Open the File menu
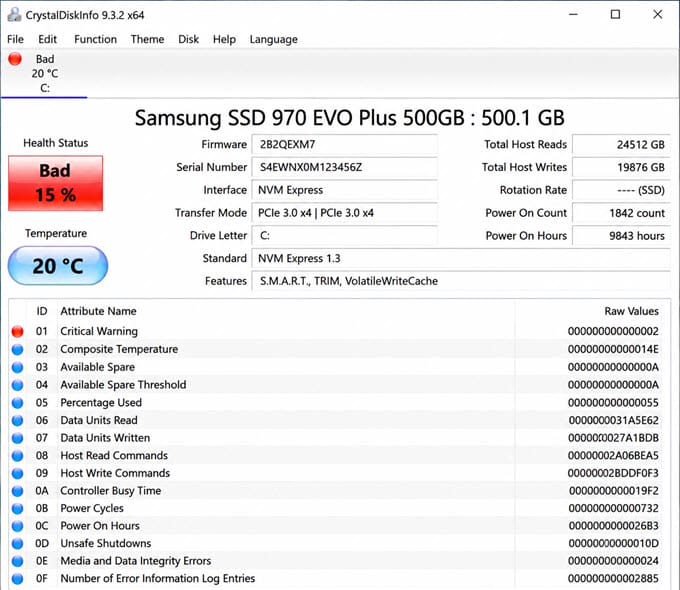680x590 pixels. pyautogui.click(x=15, y=39)
